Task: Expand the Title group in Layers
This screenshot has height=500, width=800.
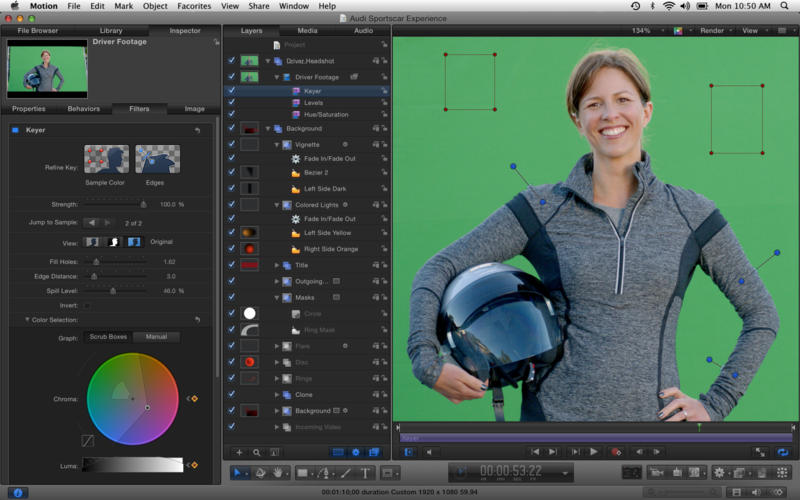Action: tap(277, 265)
